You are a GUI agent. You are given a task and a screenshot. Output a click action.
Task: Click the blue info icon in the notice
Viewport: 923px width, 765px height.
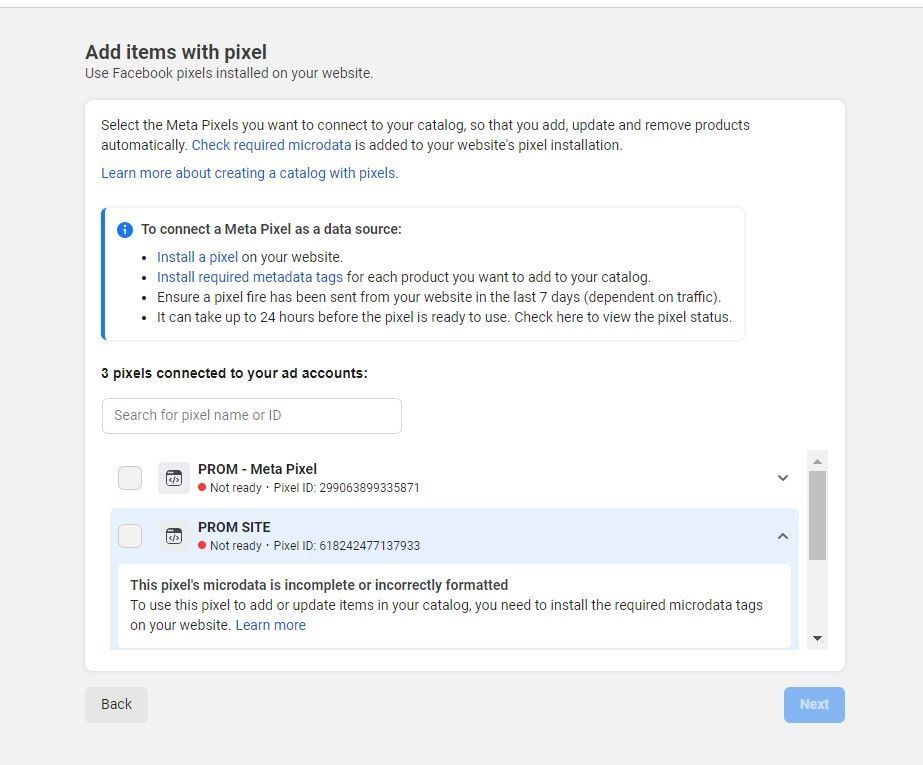(x=125, y=230)
